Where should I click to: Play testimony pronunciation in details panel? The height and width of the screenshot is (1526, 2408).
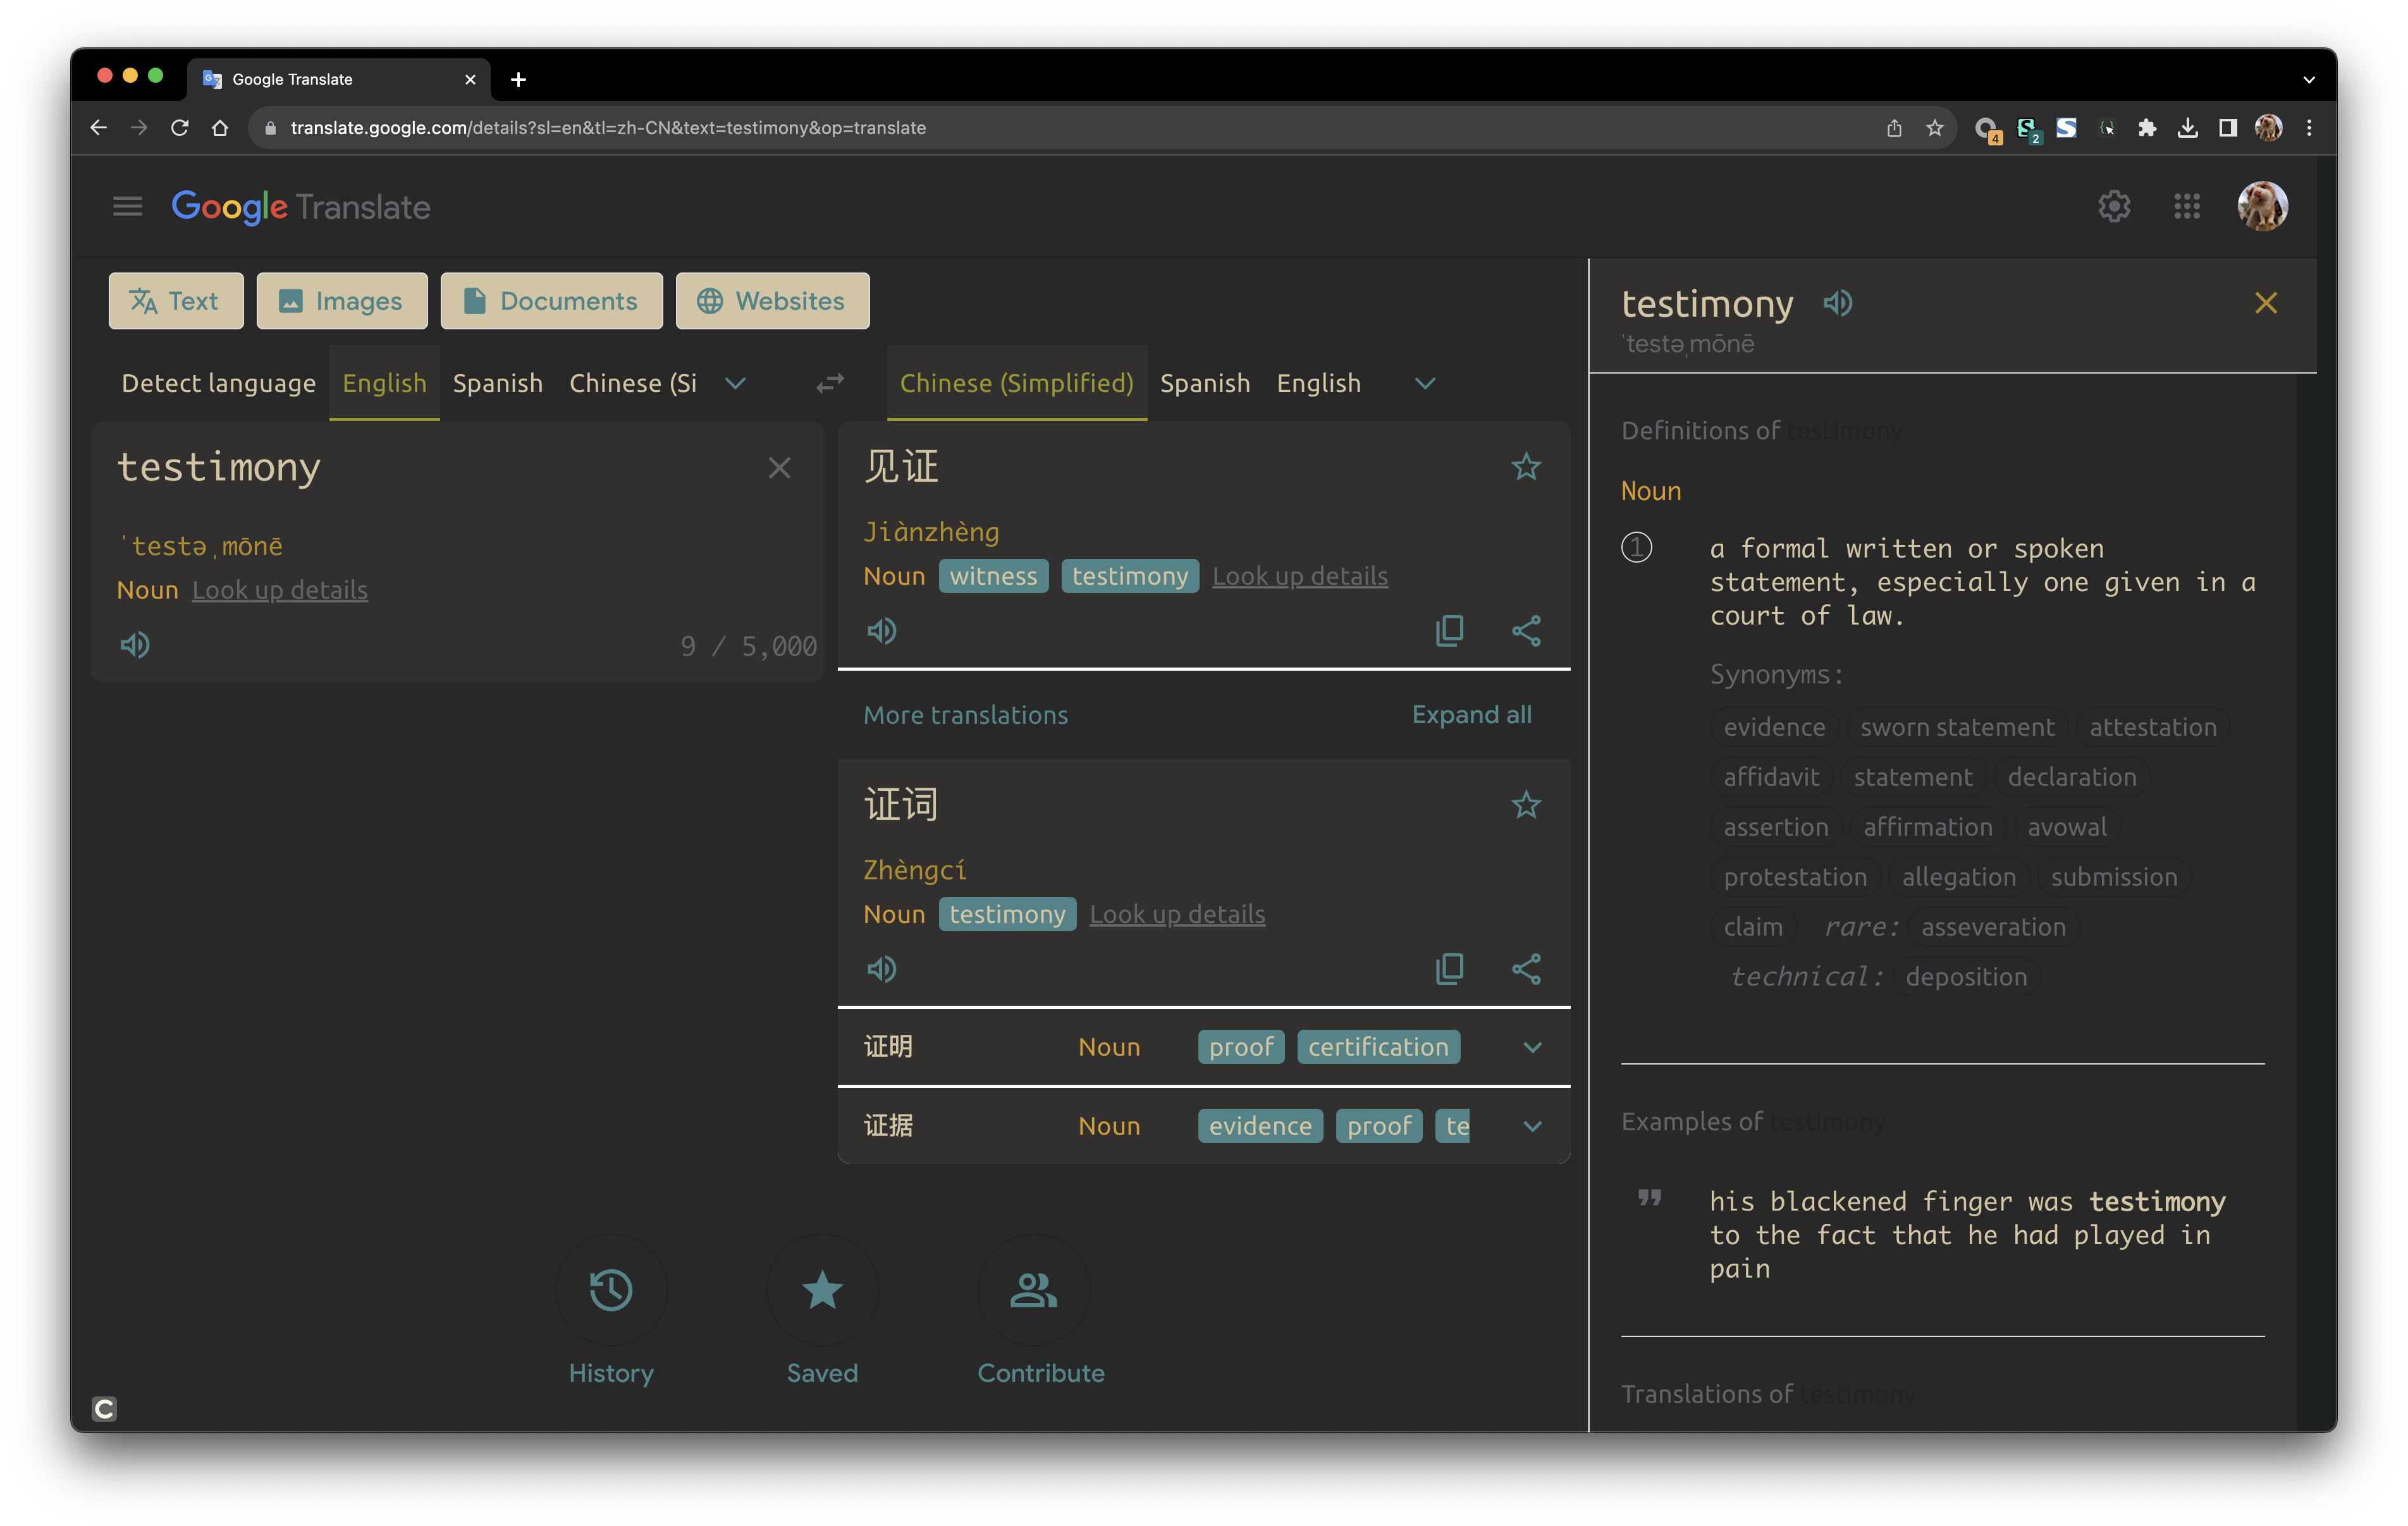pos(1837,303)
